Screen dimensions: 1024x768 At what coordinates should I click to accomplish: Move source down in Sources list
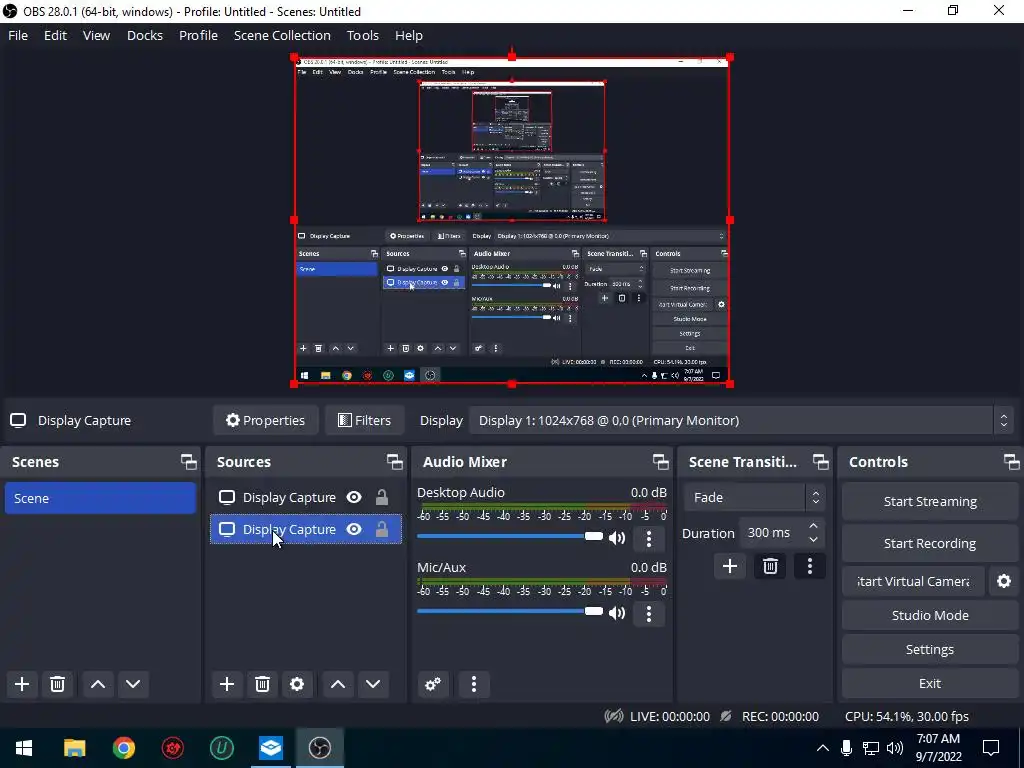click(373, 684)
